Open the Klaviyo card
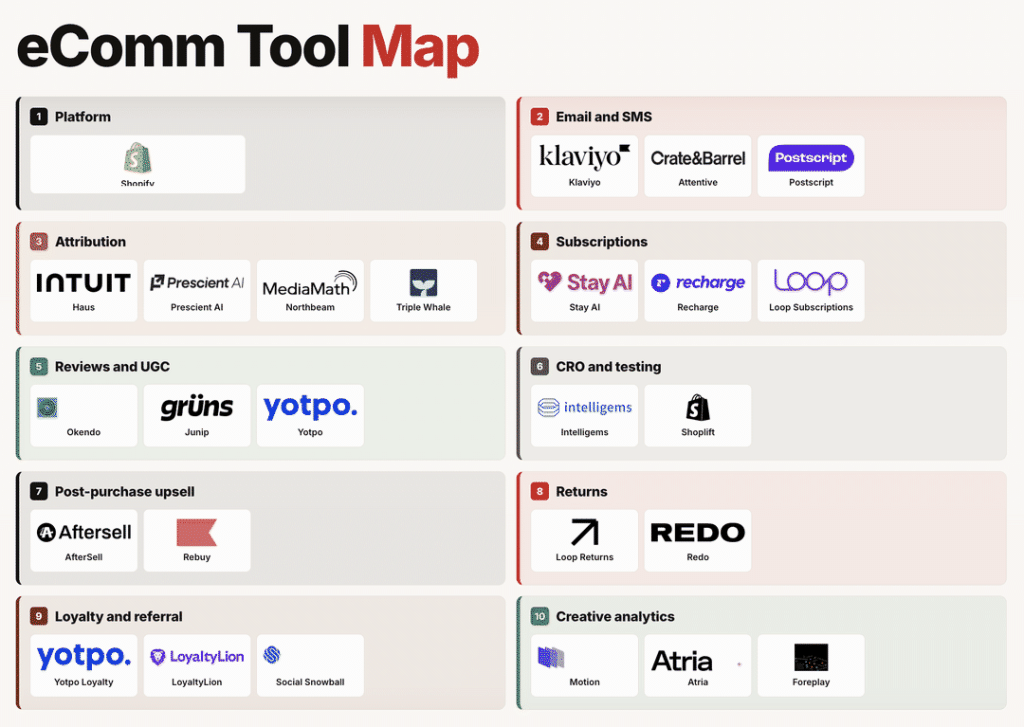This screenshot has height=727, width=1024. click(584, 166)
